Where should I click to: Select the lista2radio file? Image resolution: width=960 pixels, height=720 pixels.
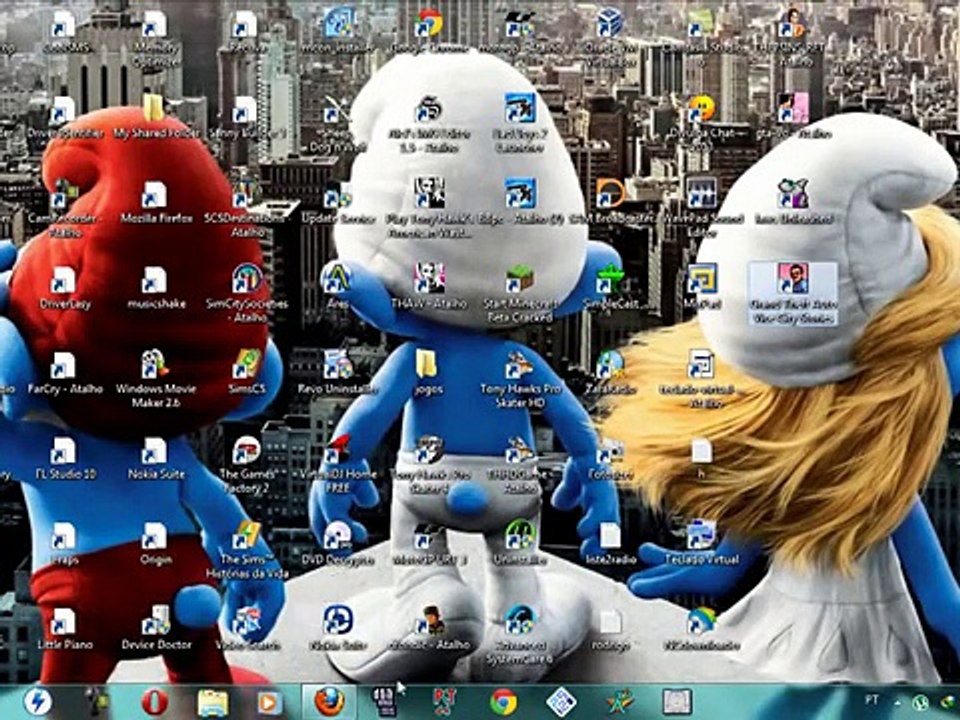click(x=610, y=544)
